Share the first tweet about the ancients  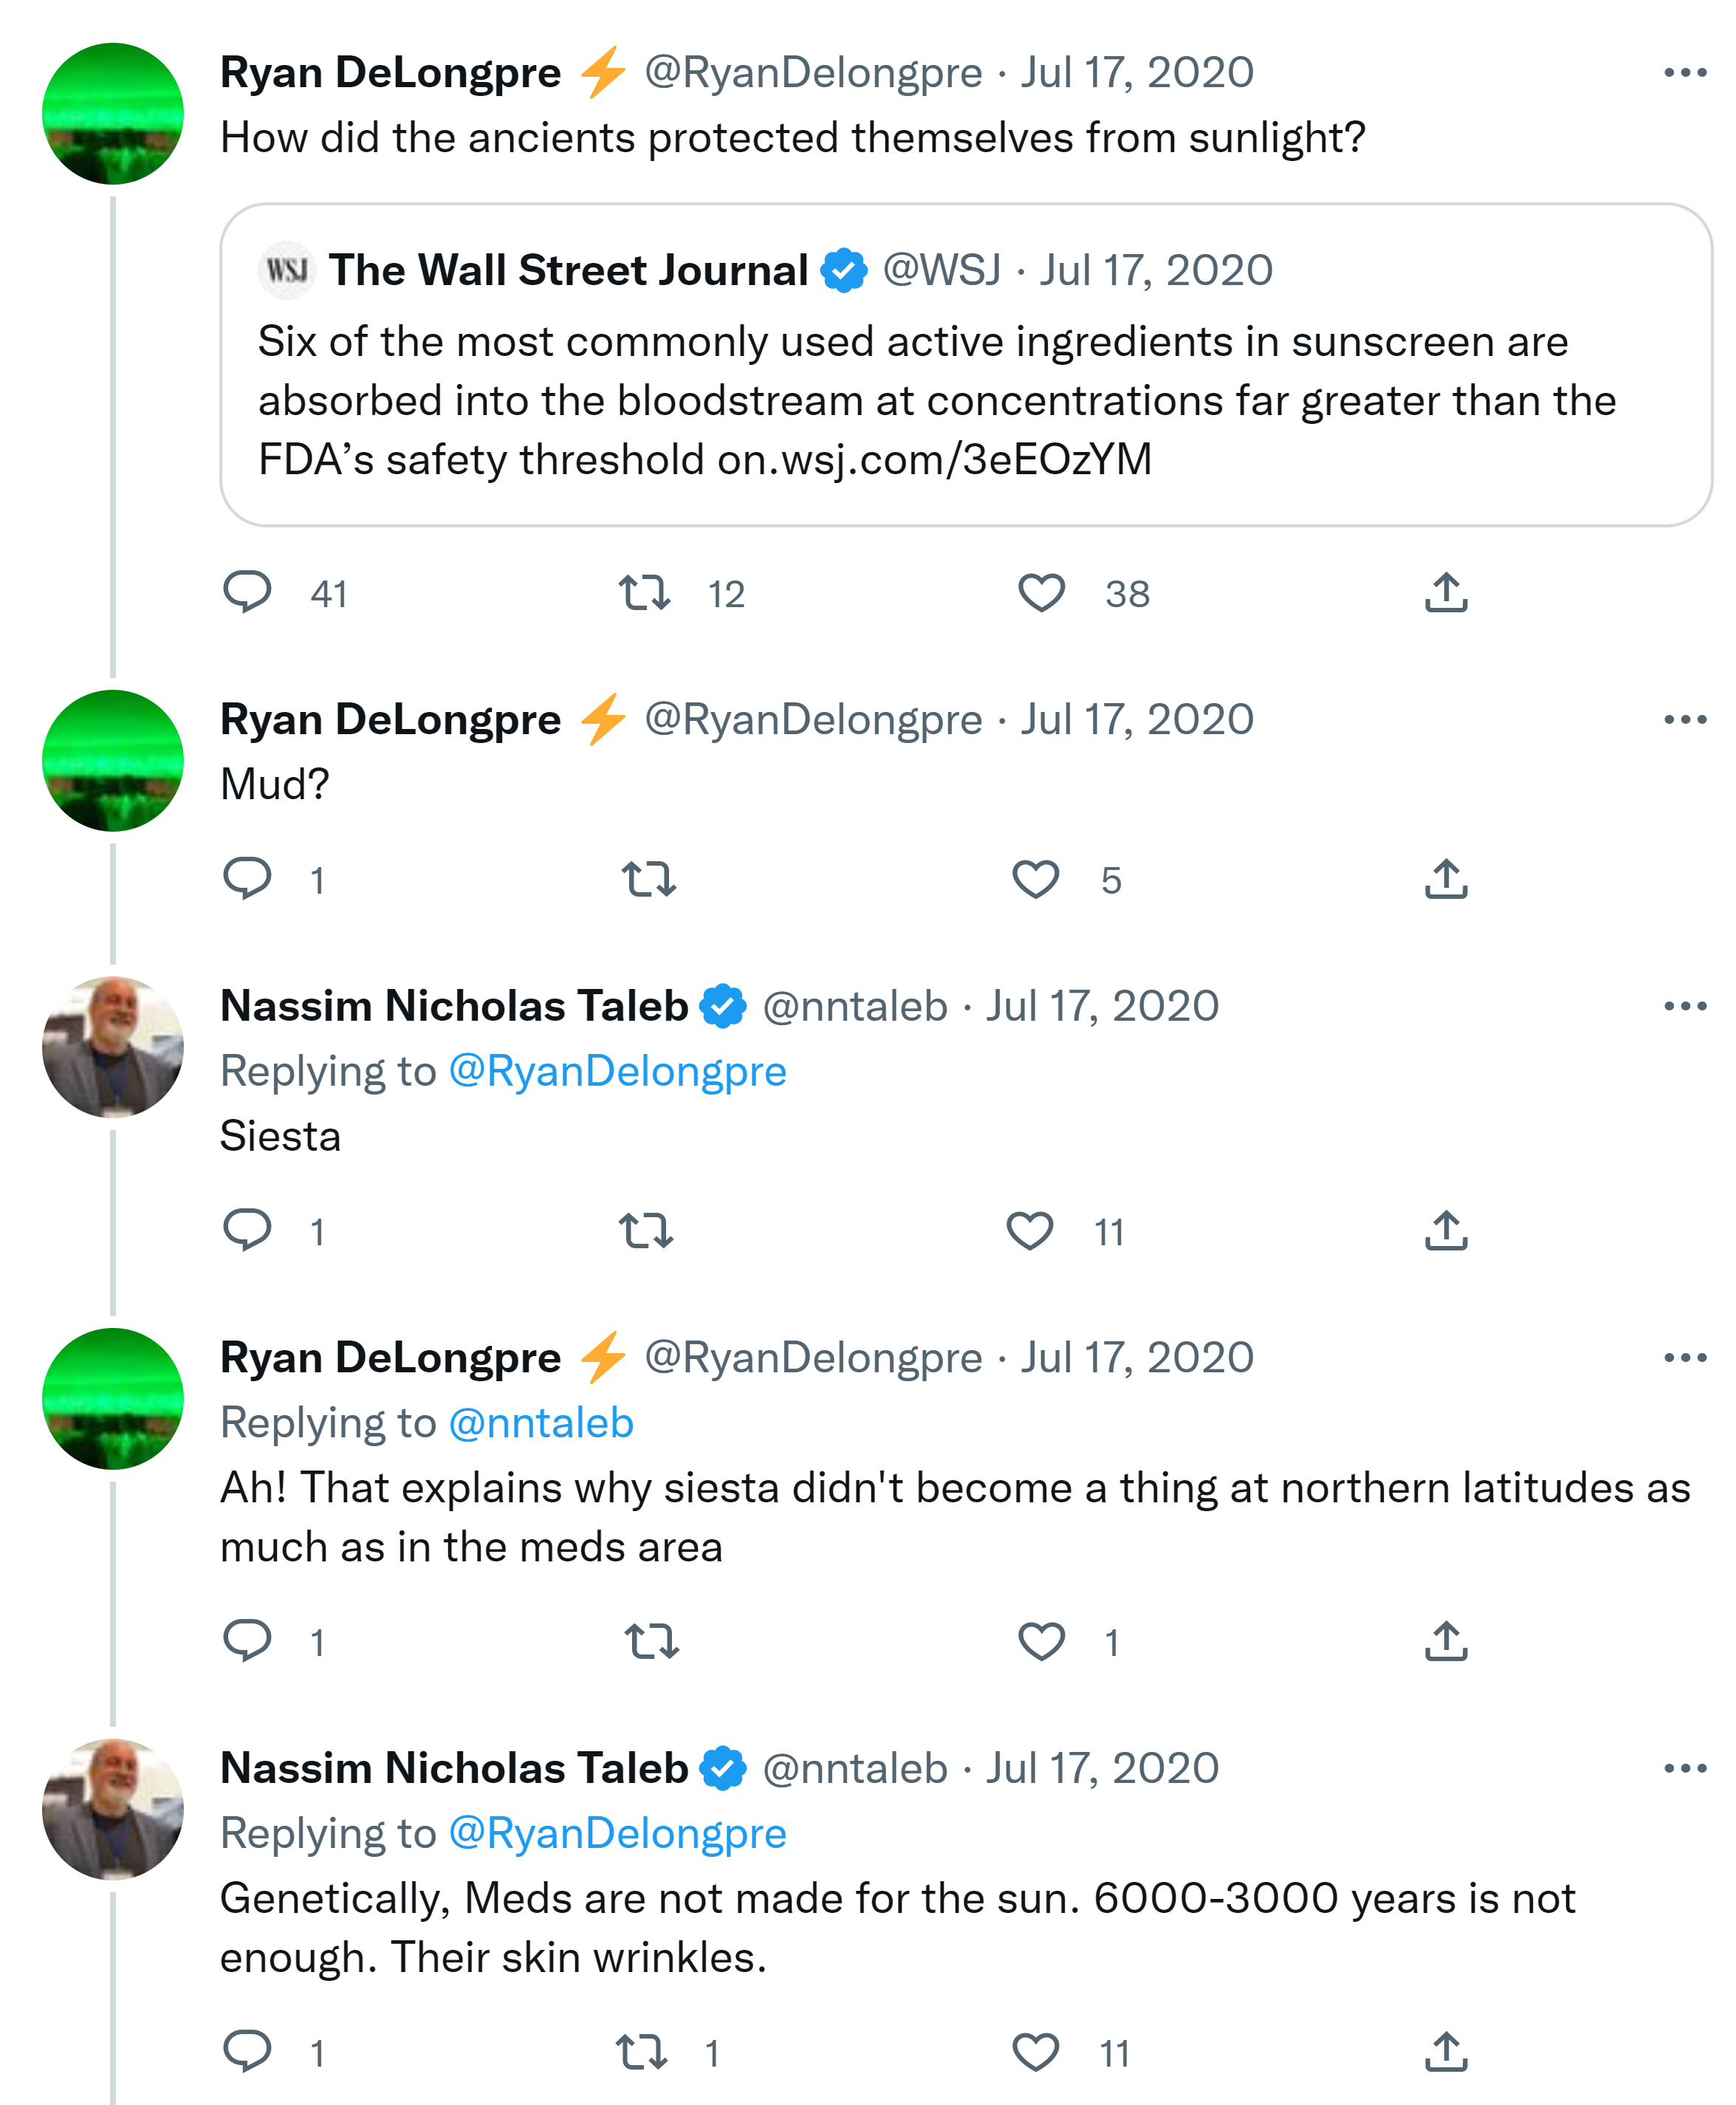click(x=1445, y=592)
